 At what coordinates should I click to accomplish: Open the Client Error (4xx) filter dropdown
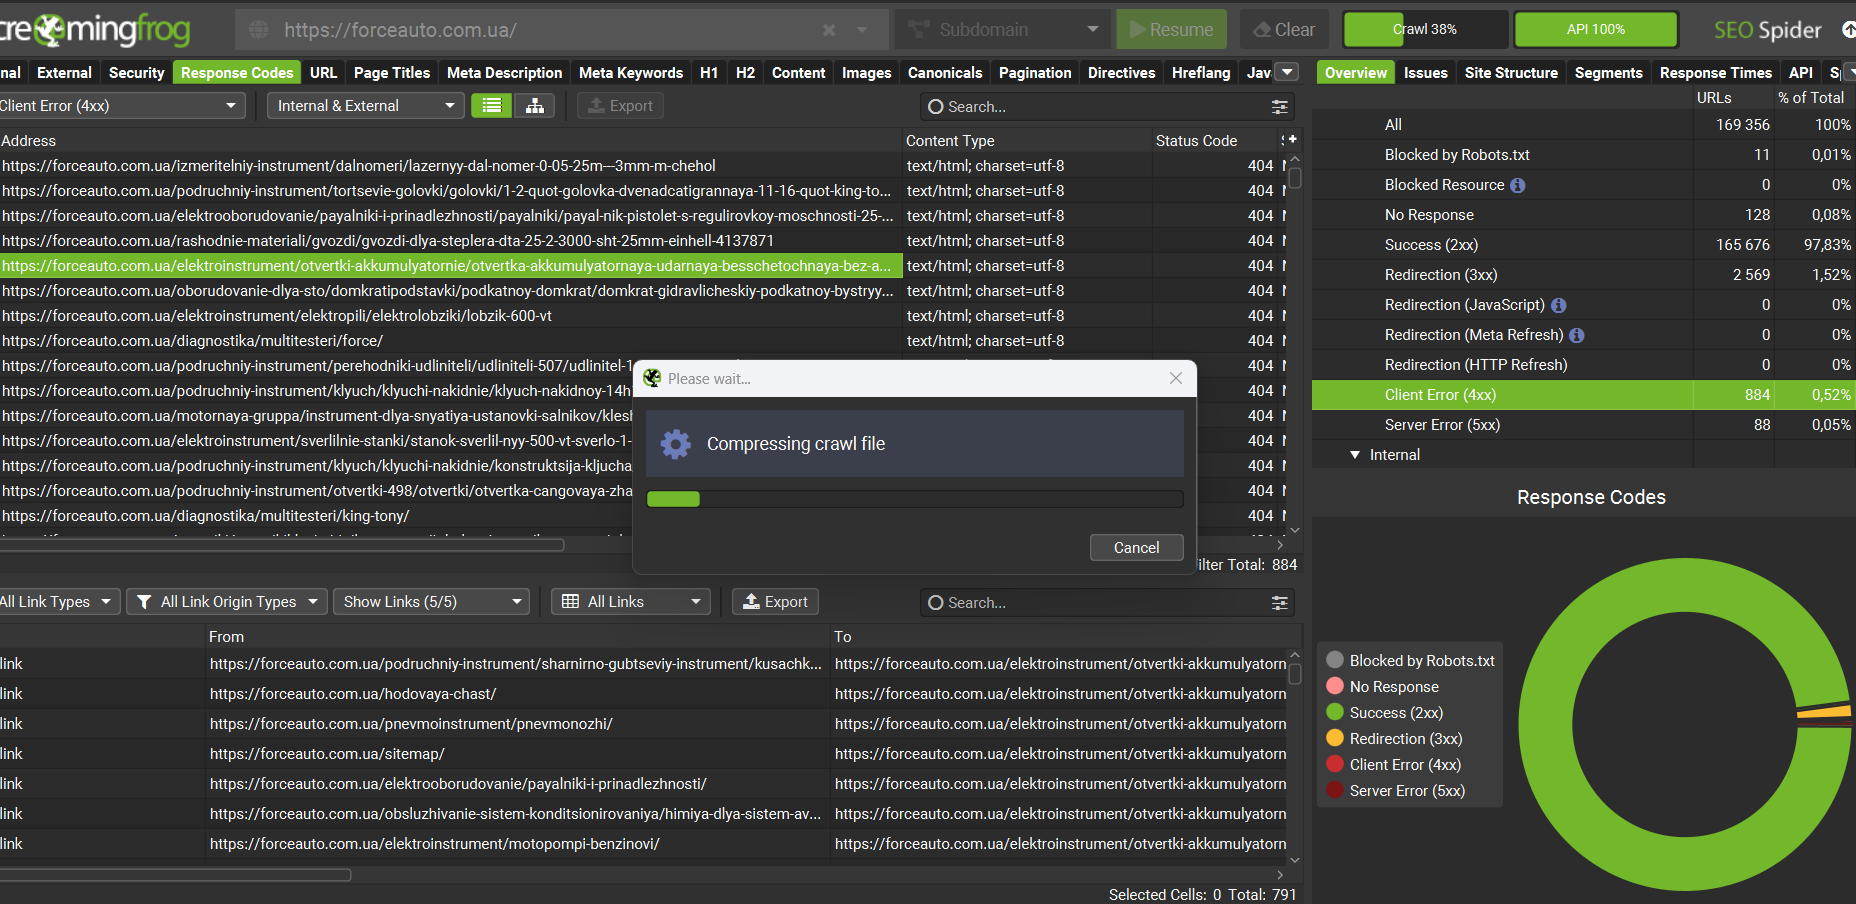click(x=120, y=106)
